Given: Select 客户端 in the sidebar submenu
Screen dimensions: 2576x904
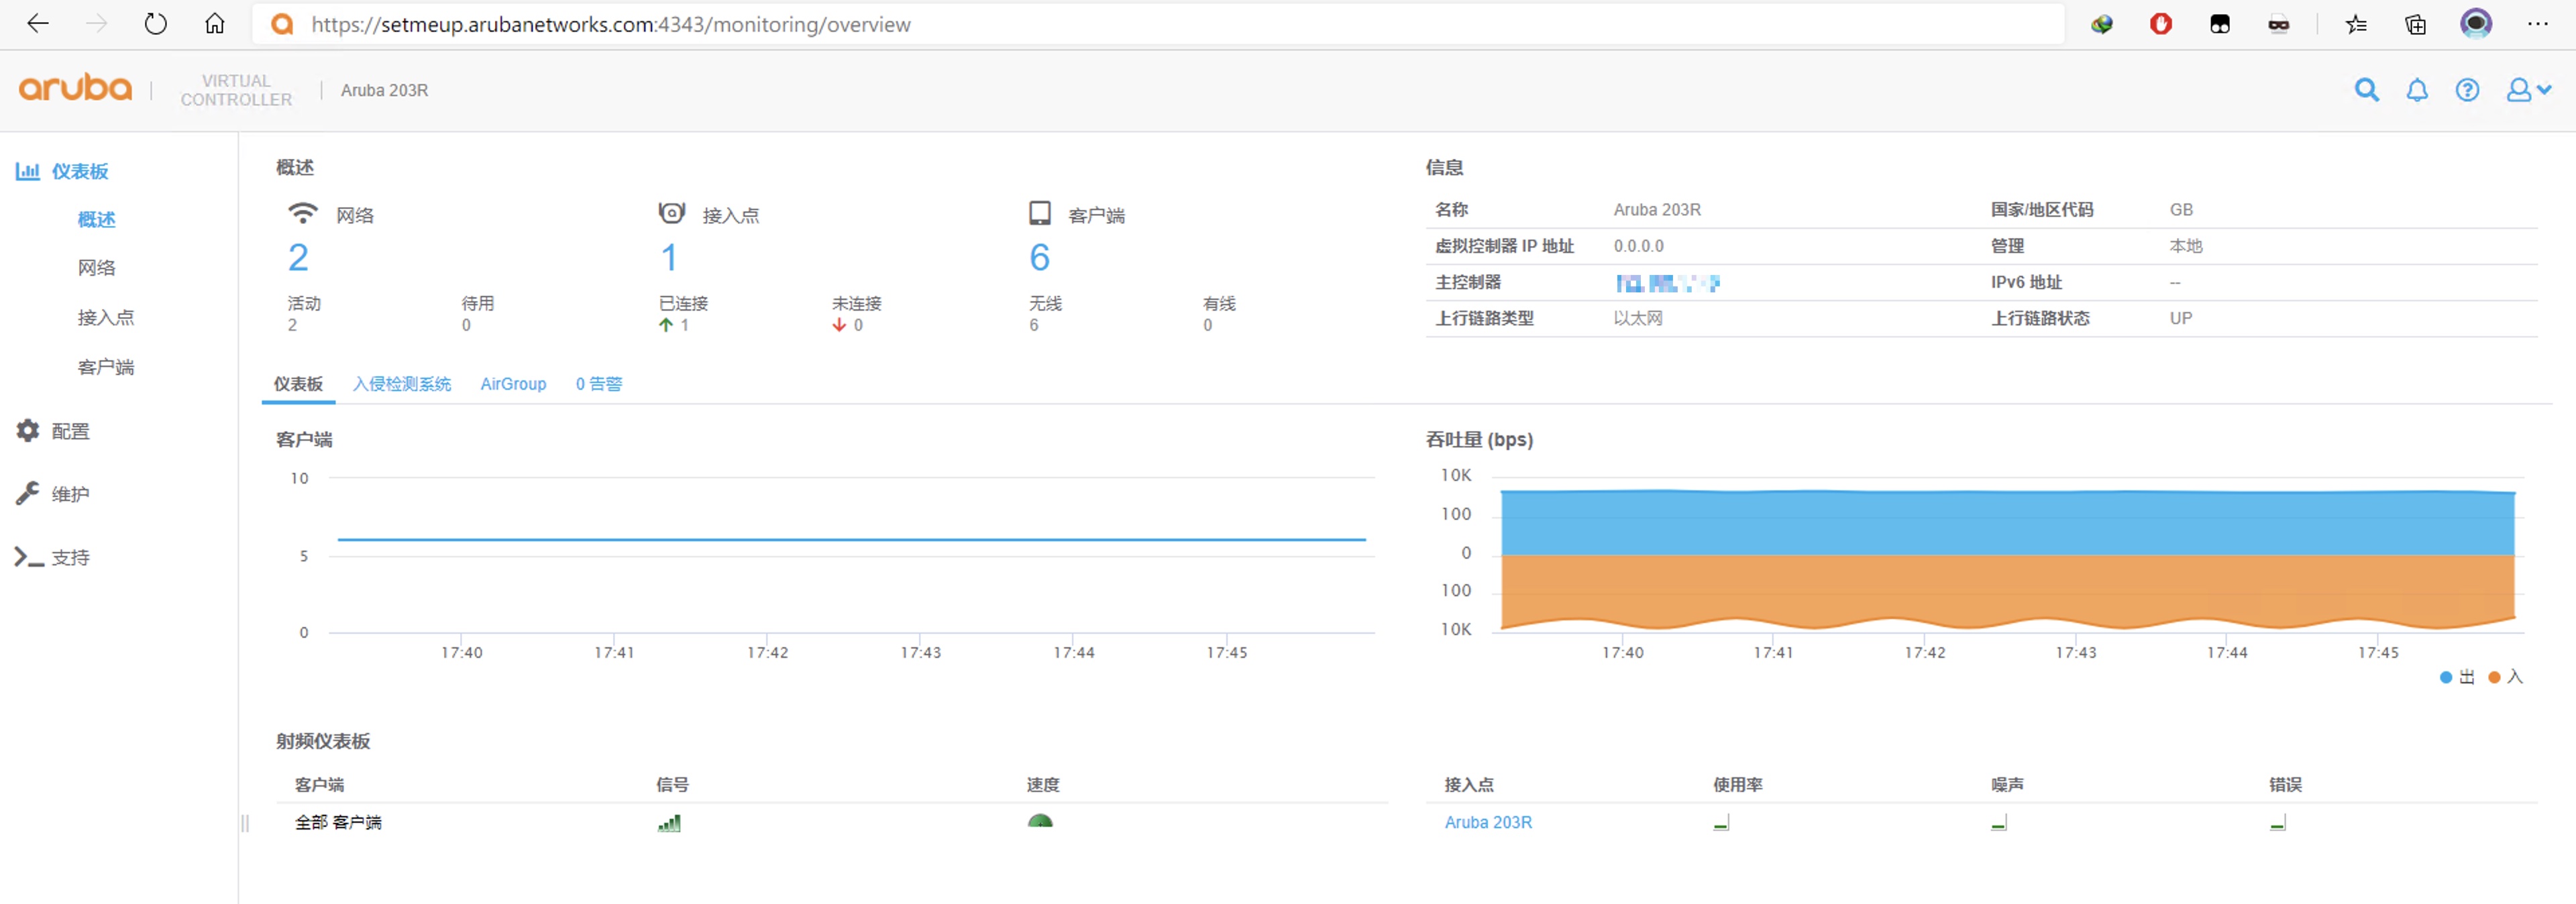Looking at the screenshot, I should point(106,367).
